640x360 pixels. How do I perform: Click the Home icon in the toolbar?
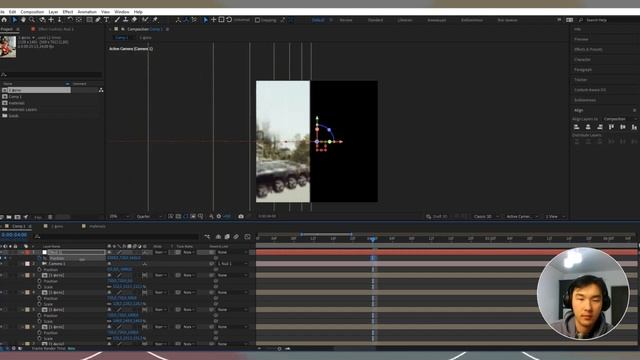[x=4, y=20]
